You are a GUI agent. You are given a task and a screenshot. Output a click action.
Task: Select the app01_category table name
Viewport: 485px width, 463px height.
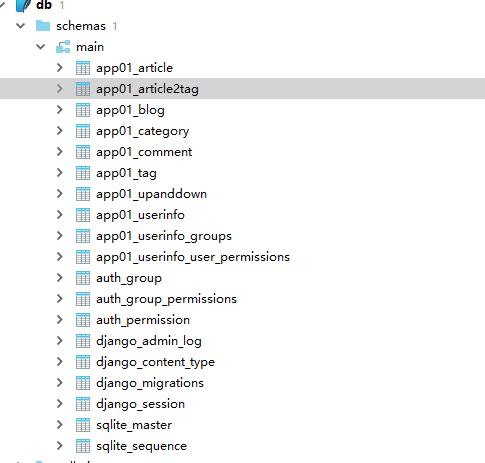(x=142, y=131)
